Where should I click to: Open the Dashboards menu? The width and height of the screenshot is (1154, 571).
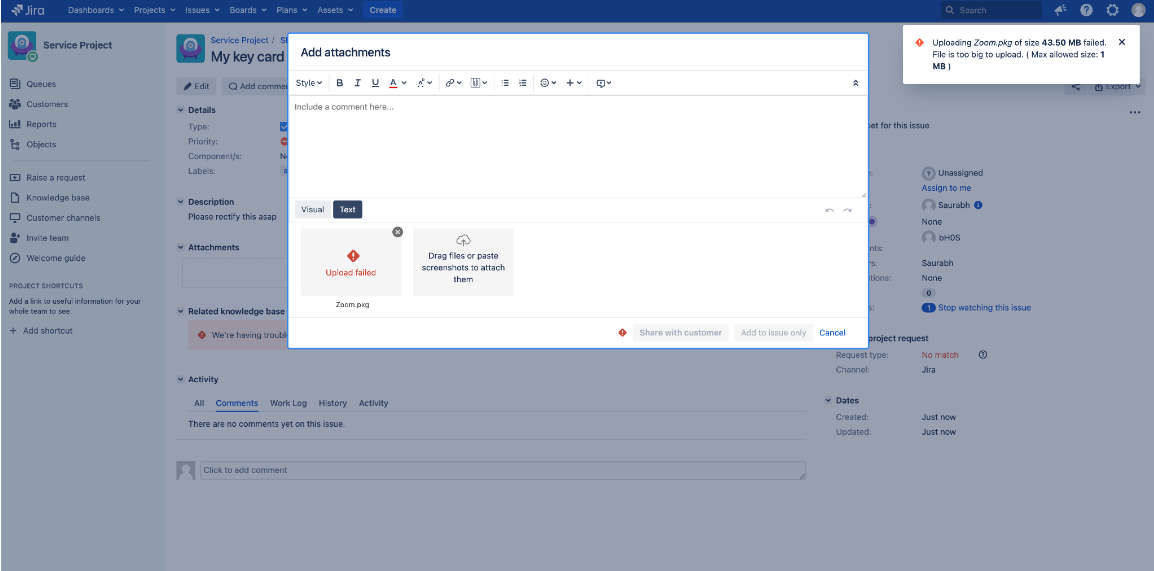[x=96, y=10]
